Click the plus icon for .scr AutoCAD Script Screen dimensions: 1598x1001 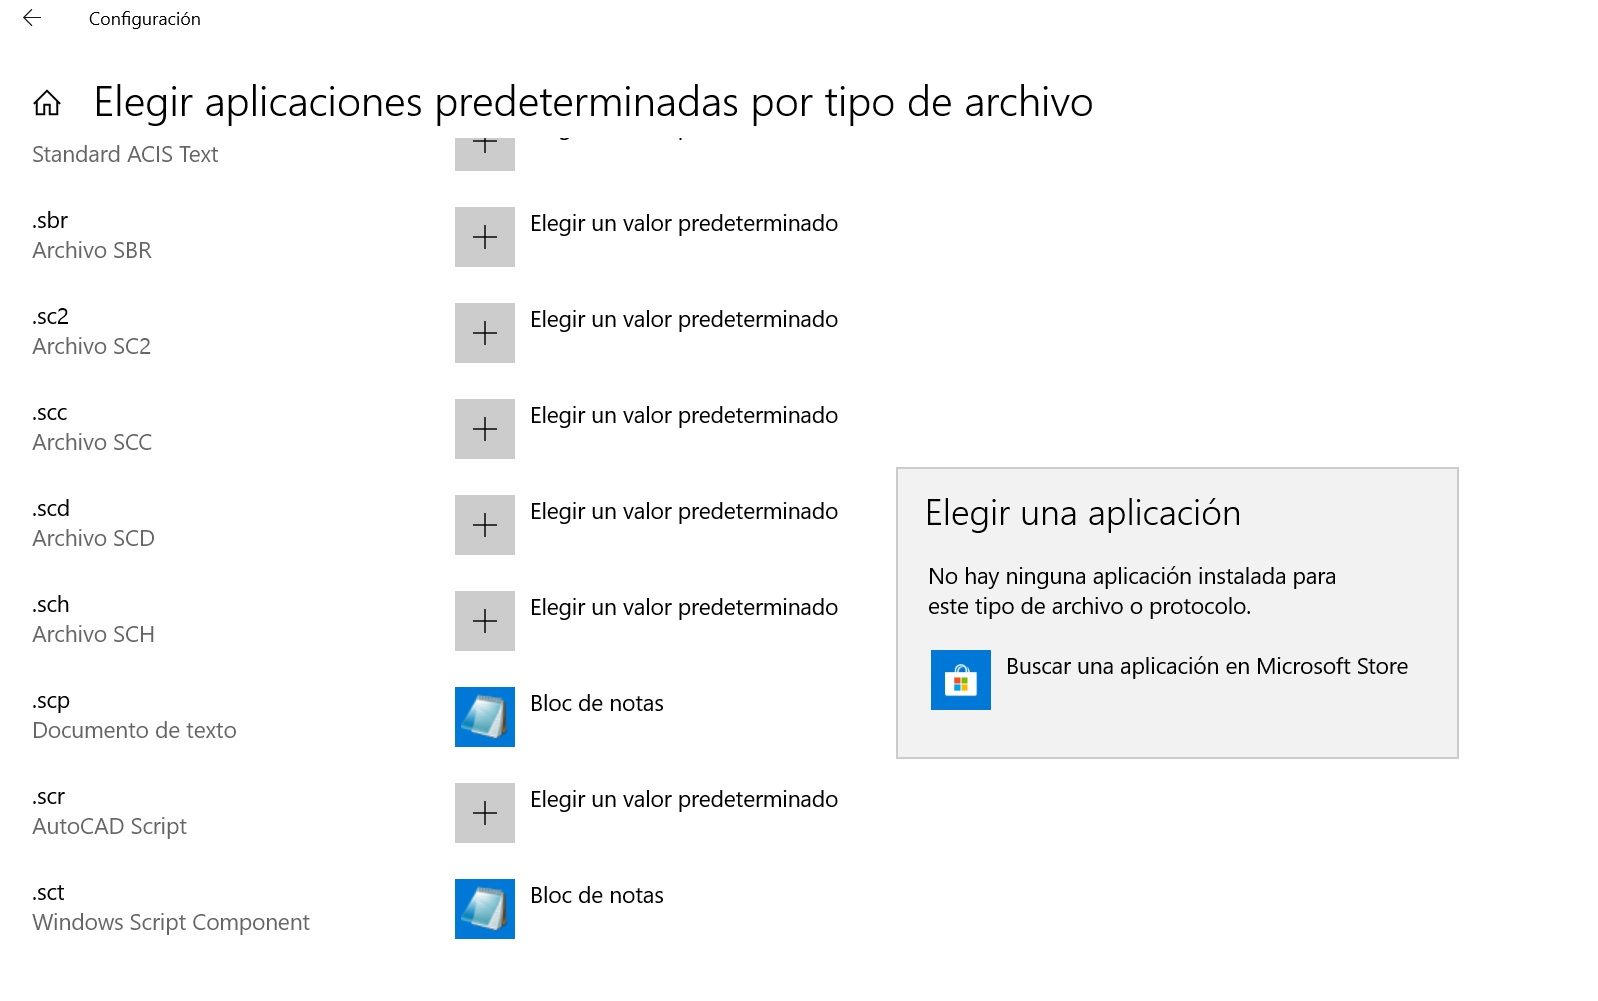click(485, 813)
